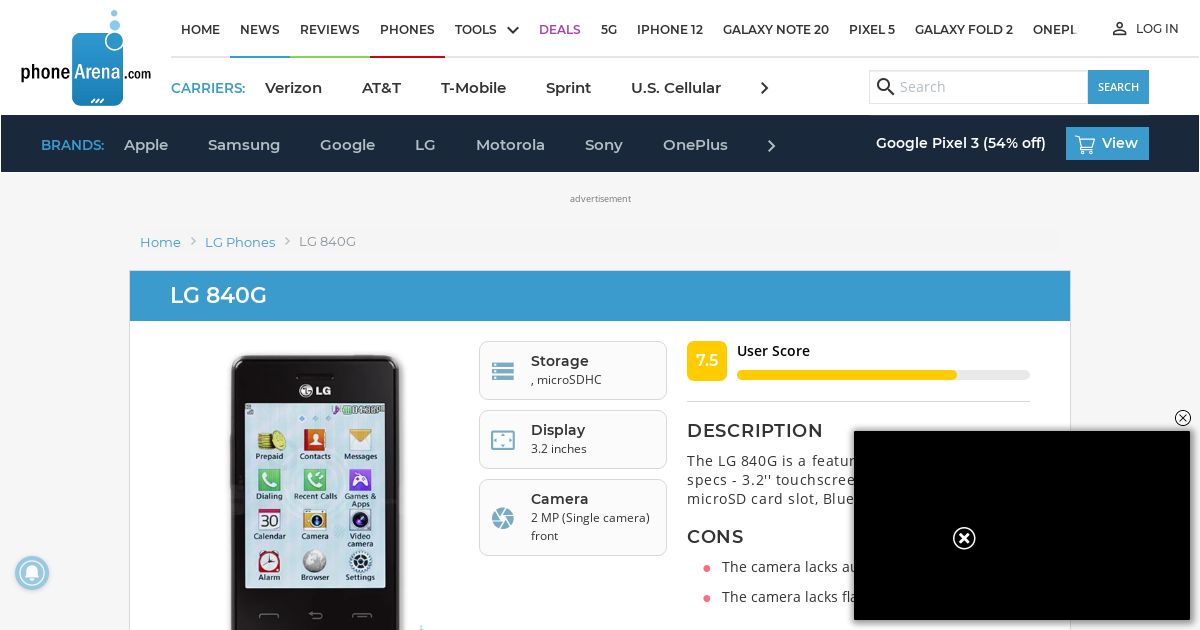Open the Motorola brand page

click(x=510, y=145)
